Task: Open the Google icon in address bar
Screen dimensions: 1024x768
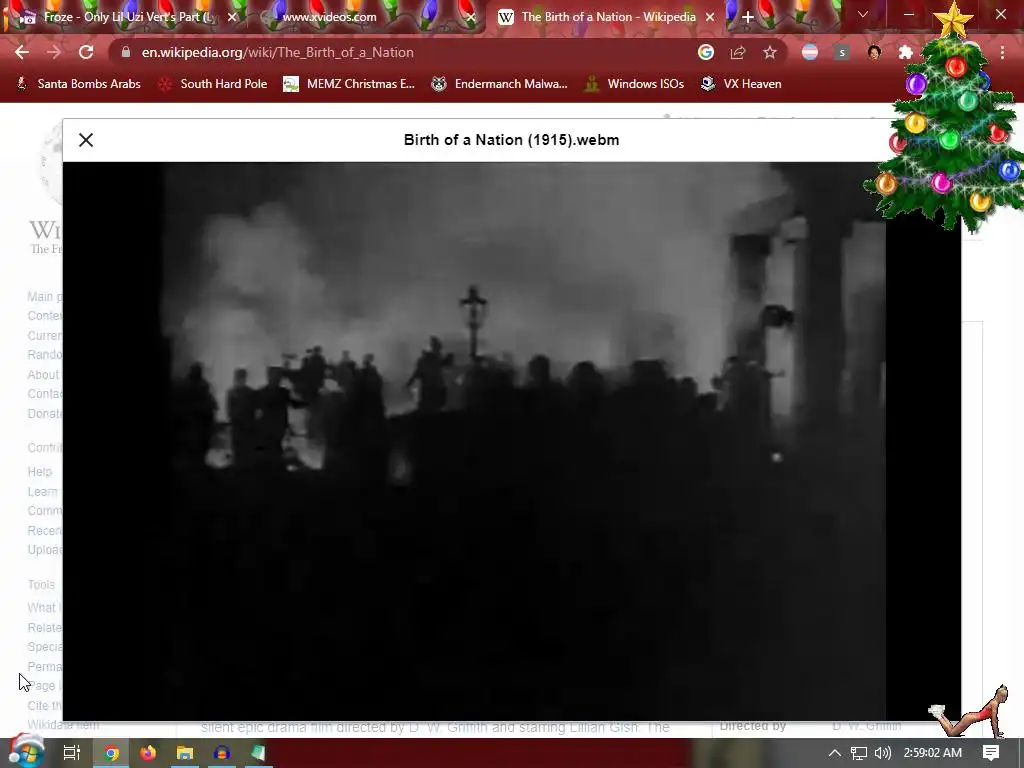Action: [x=705, y=52]
